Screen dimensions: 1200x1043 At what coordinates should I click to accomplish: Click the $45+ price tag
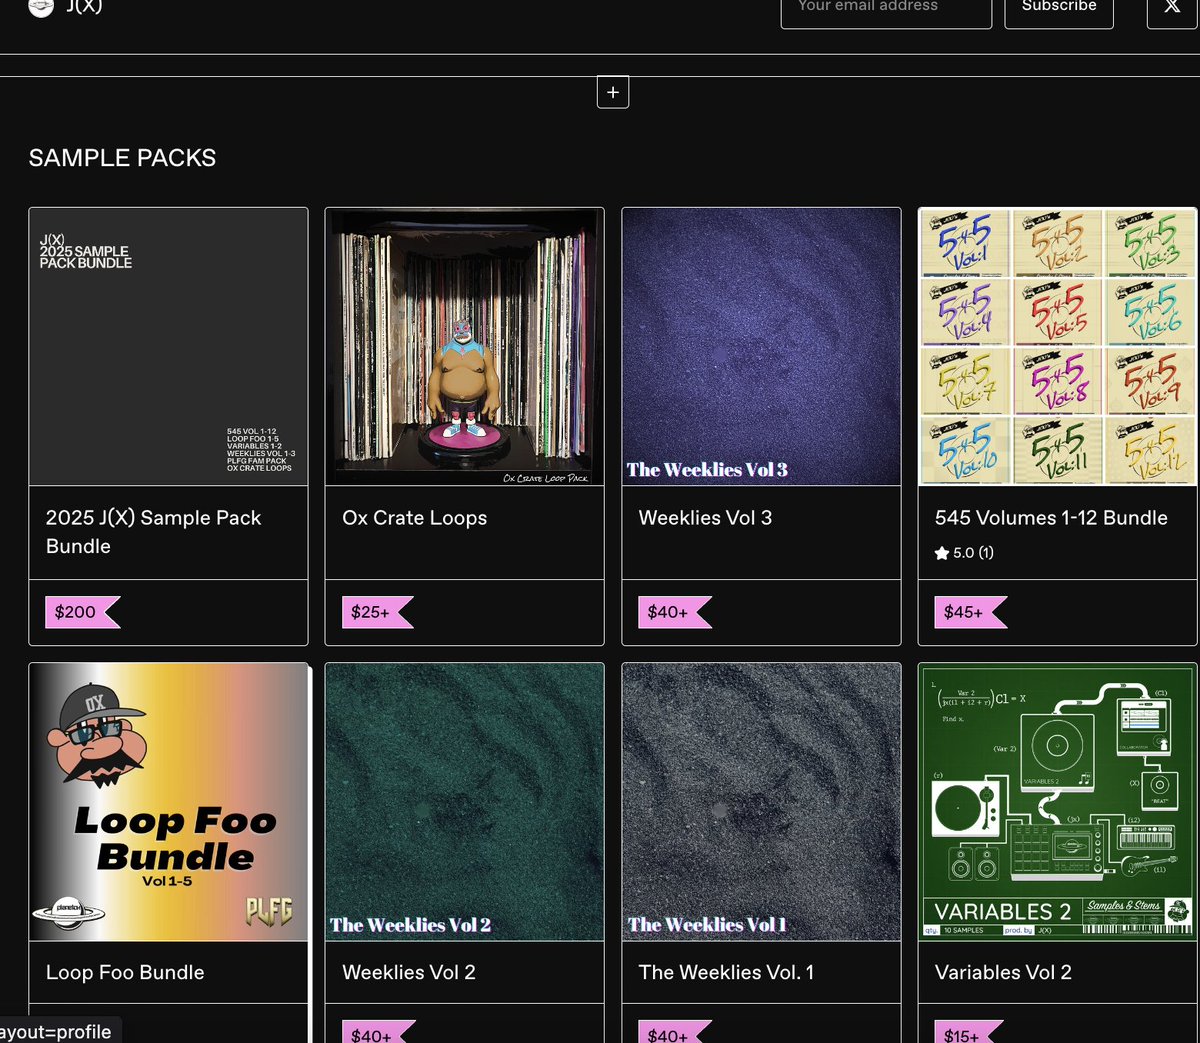pos(971,612)
